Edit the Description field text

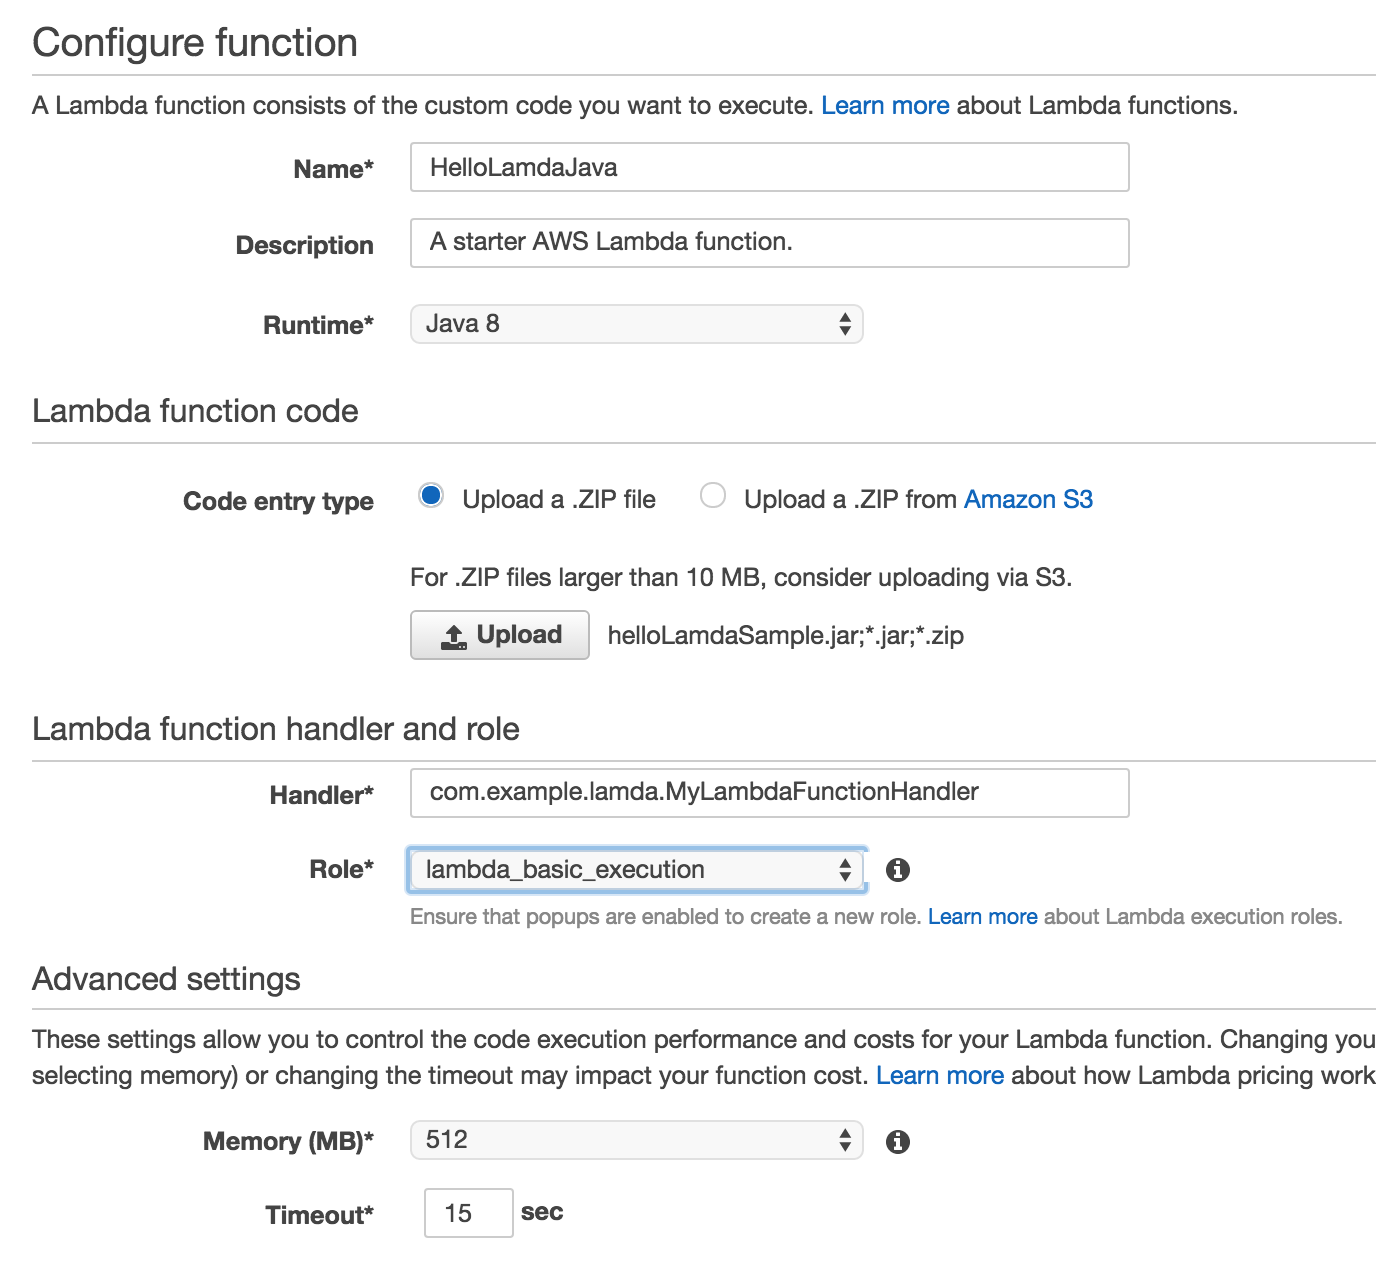pyautogui.click(x=769, y=242)
